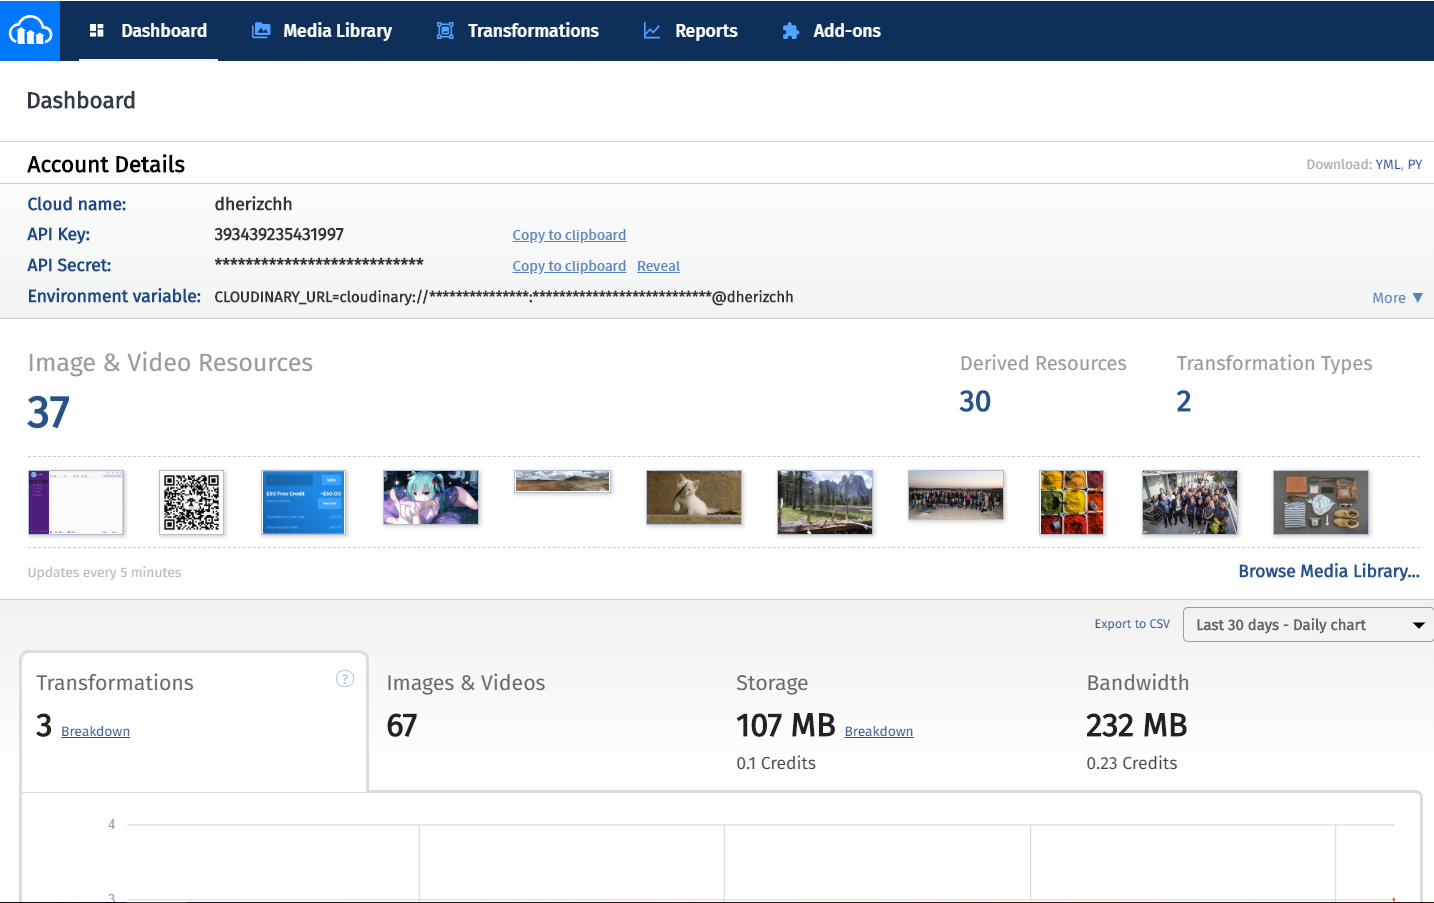Image resolution: width=1434 pixels, height=903 pixels.
Task: Open the mountain forest landscape thumbnail
Action: tap(825, 502)
